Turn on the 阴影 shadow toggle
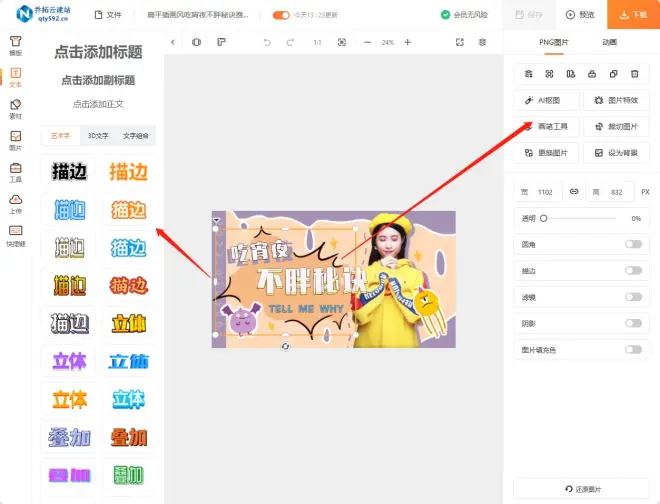 (x=633, y=323)
